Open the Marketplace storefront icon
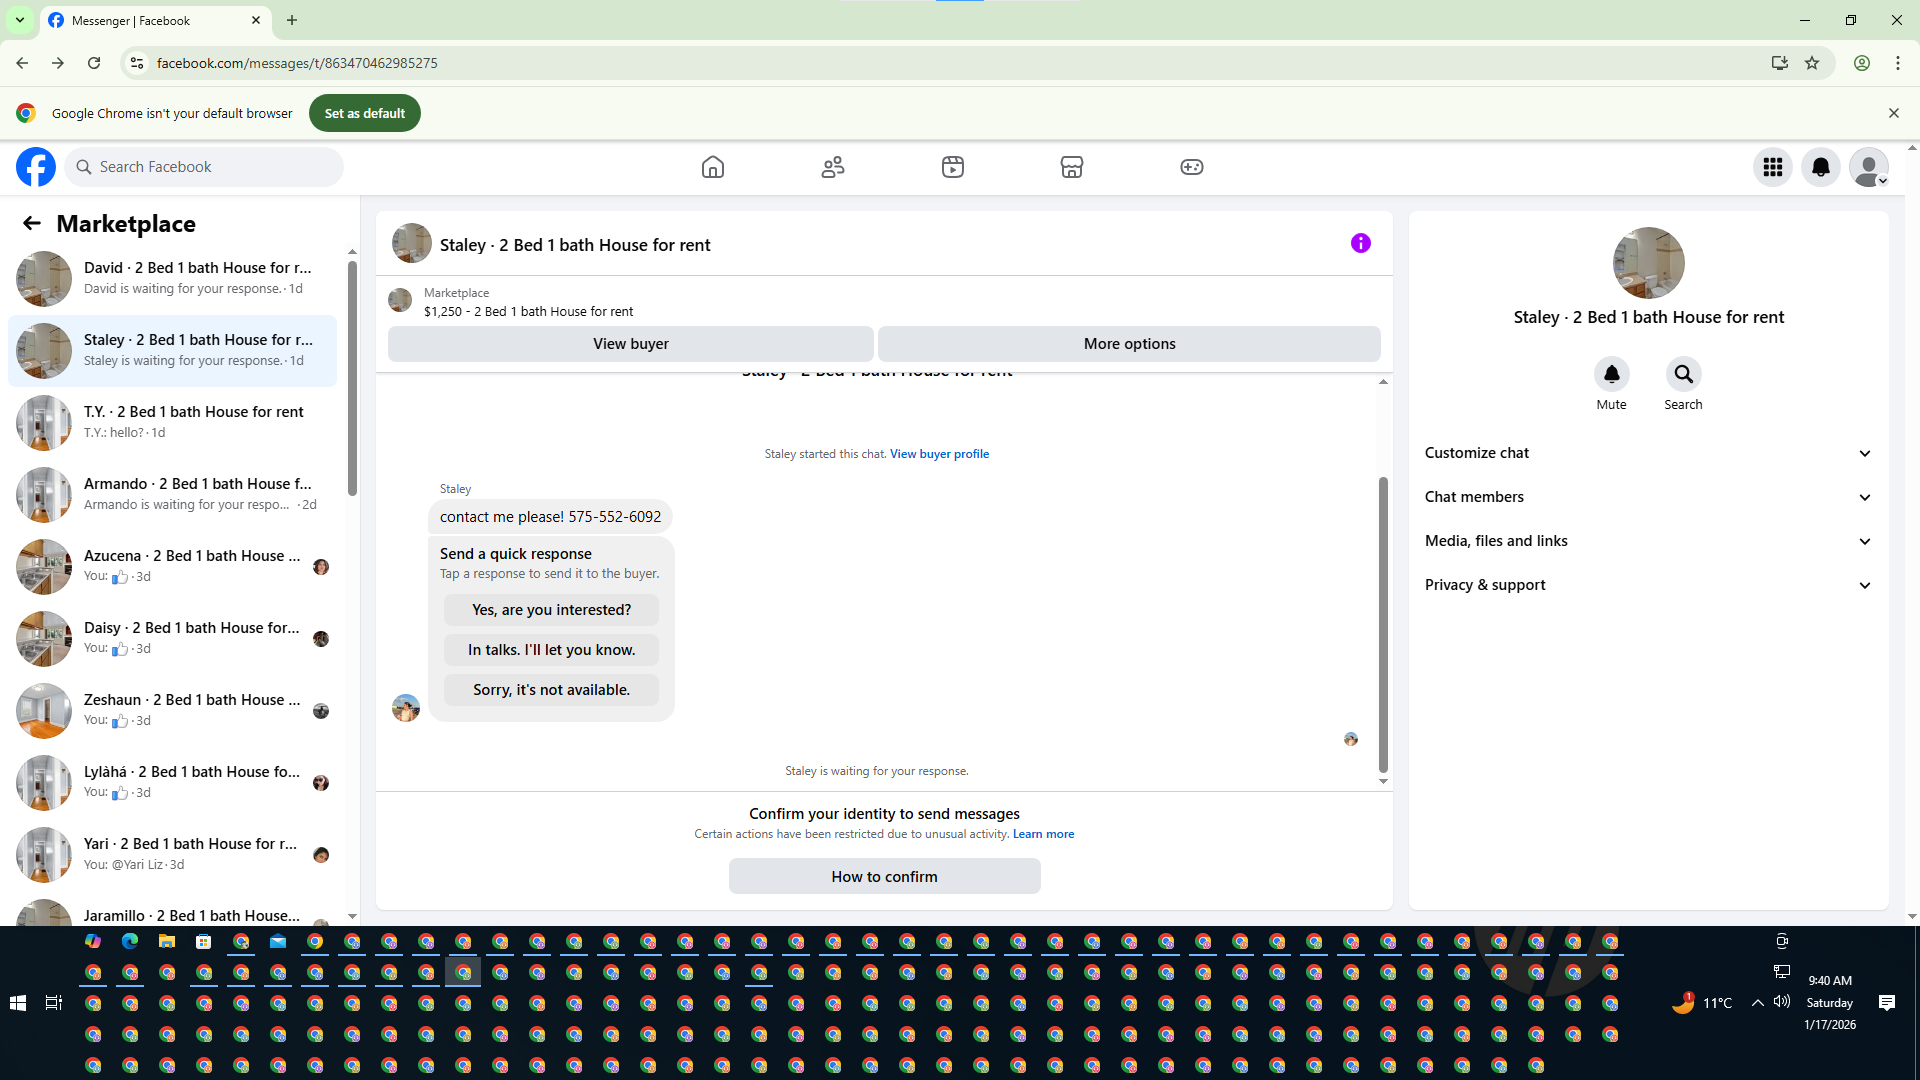Viewport: 1920px width, 1080px height. click(x=1071, y=167)
